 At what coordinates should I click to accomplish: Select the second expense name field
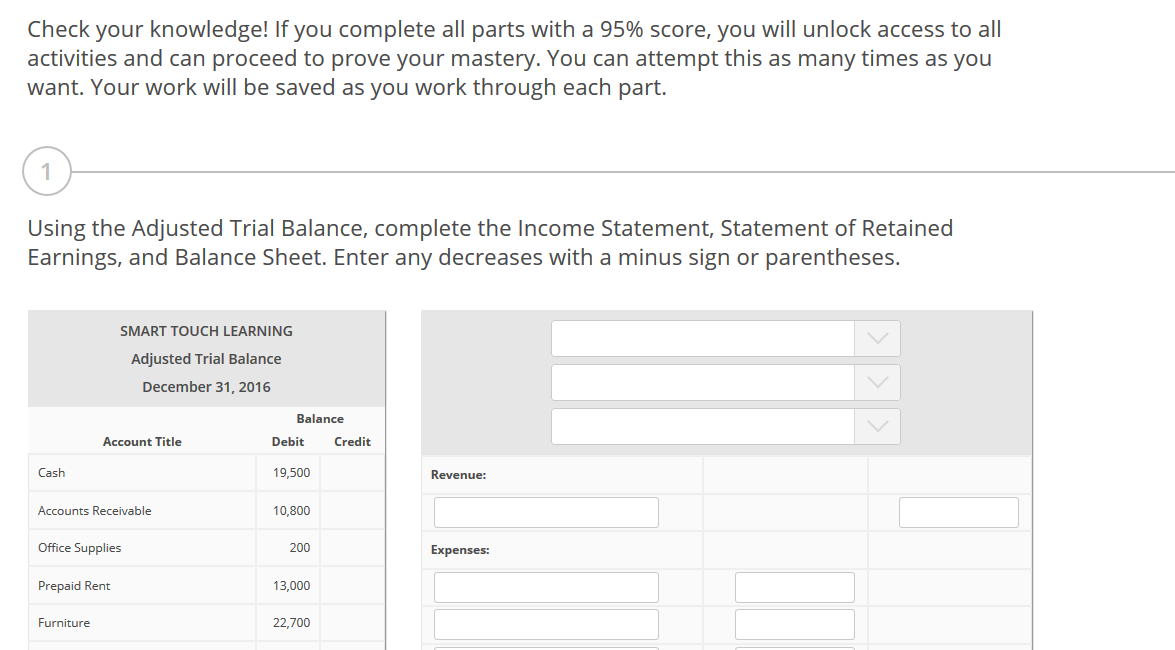(x=546, y=623)
